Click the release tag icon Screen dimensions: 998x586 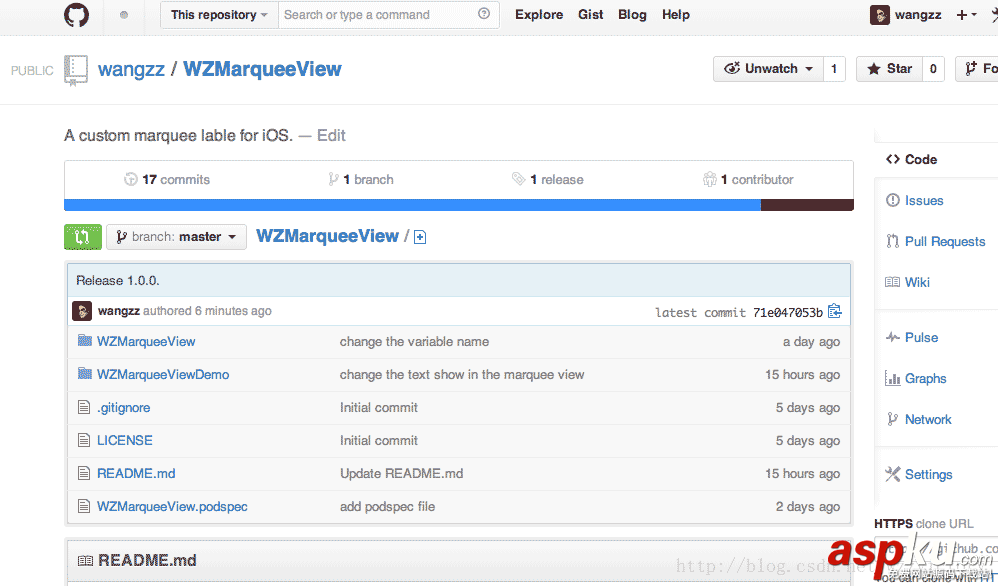(518, 179)
